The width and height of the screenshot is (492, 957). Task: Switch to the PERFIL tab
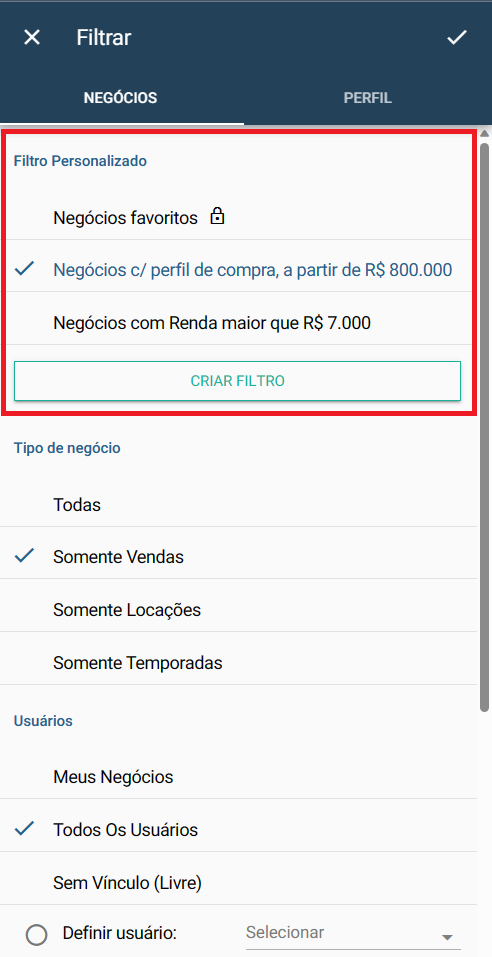tap(367, 98)
